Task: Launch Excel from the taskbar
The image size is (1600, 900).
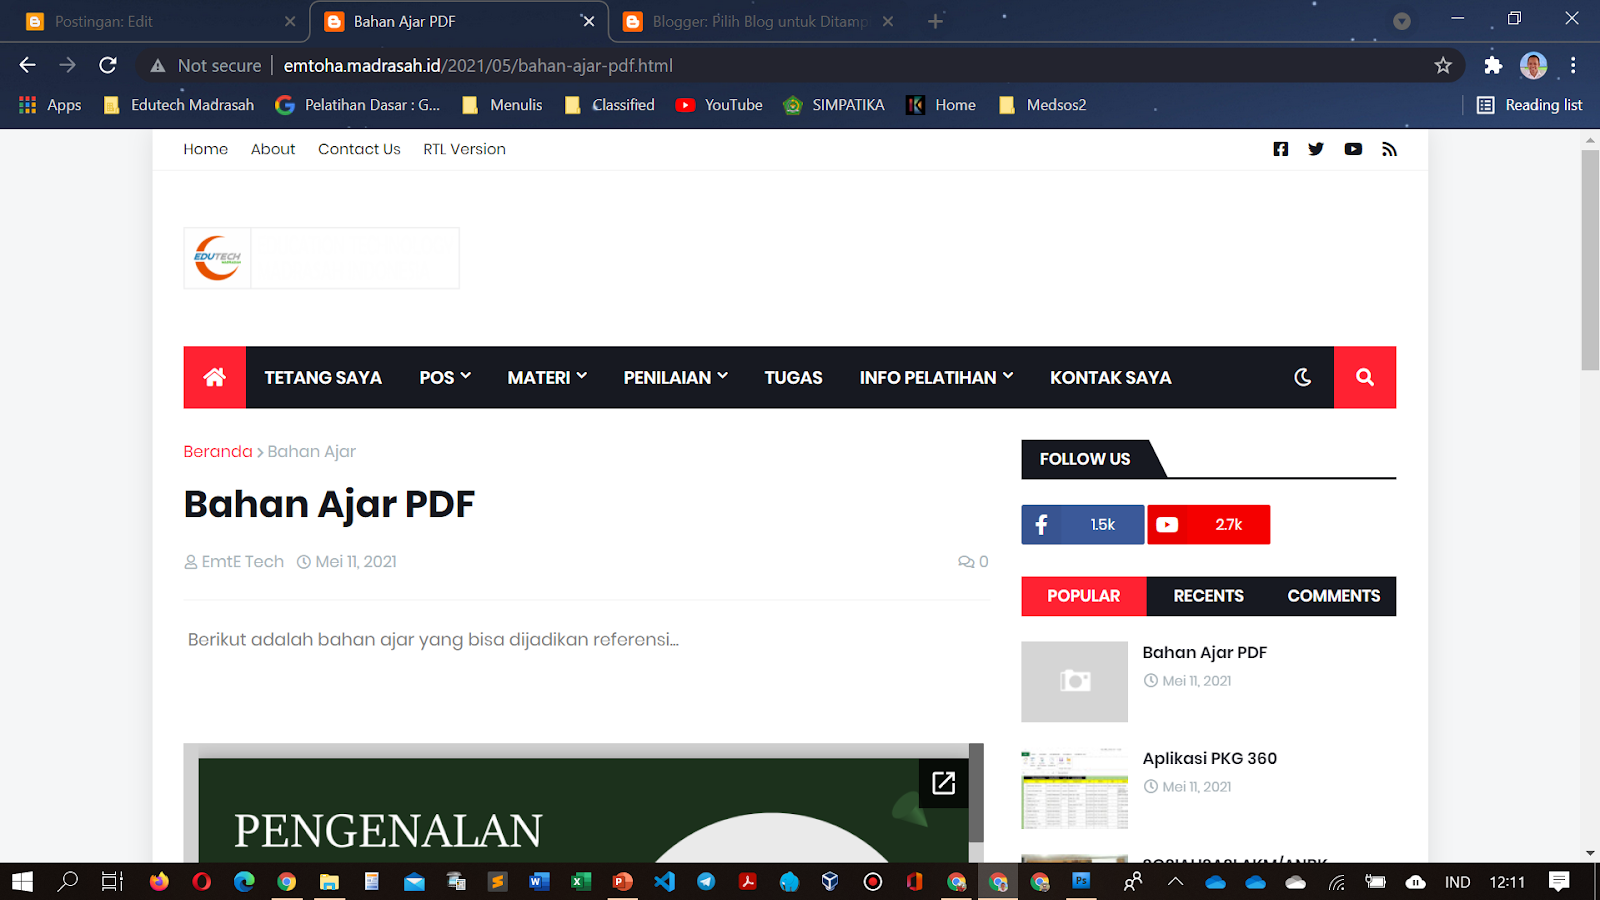Action: tap(581, 882)
